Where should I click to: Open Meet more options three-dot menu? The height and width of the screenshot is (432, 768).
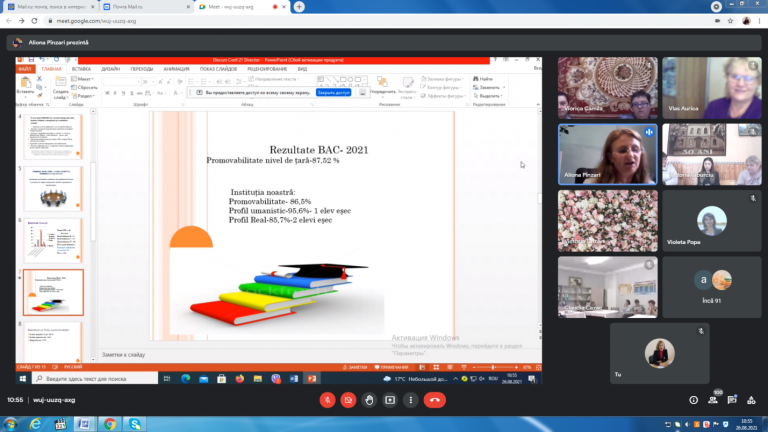pyautogui.click(x=411, y=400)
